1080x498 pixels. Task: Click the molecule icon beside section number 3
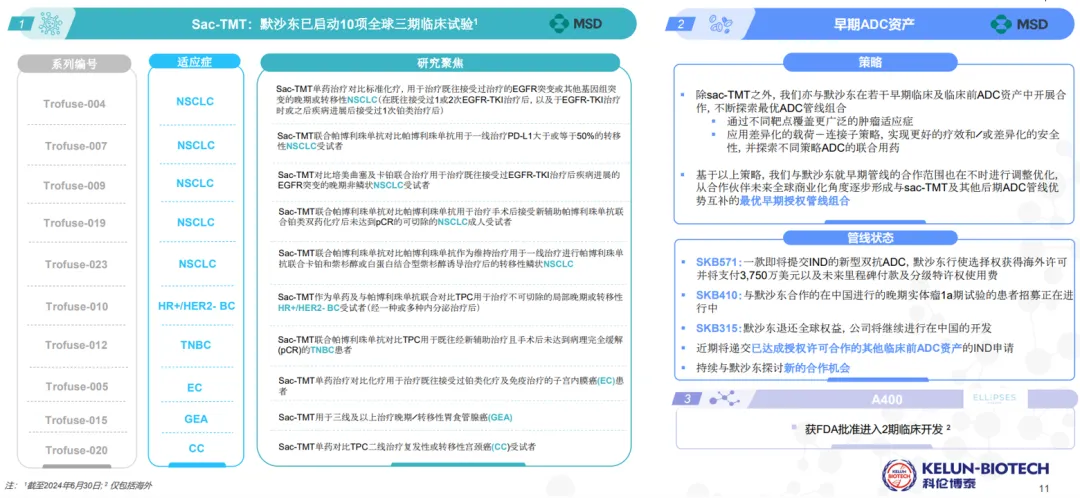pyautogui.click(x=721, y=399)
